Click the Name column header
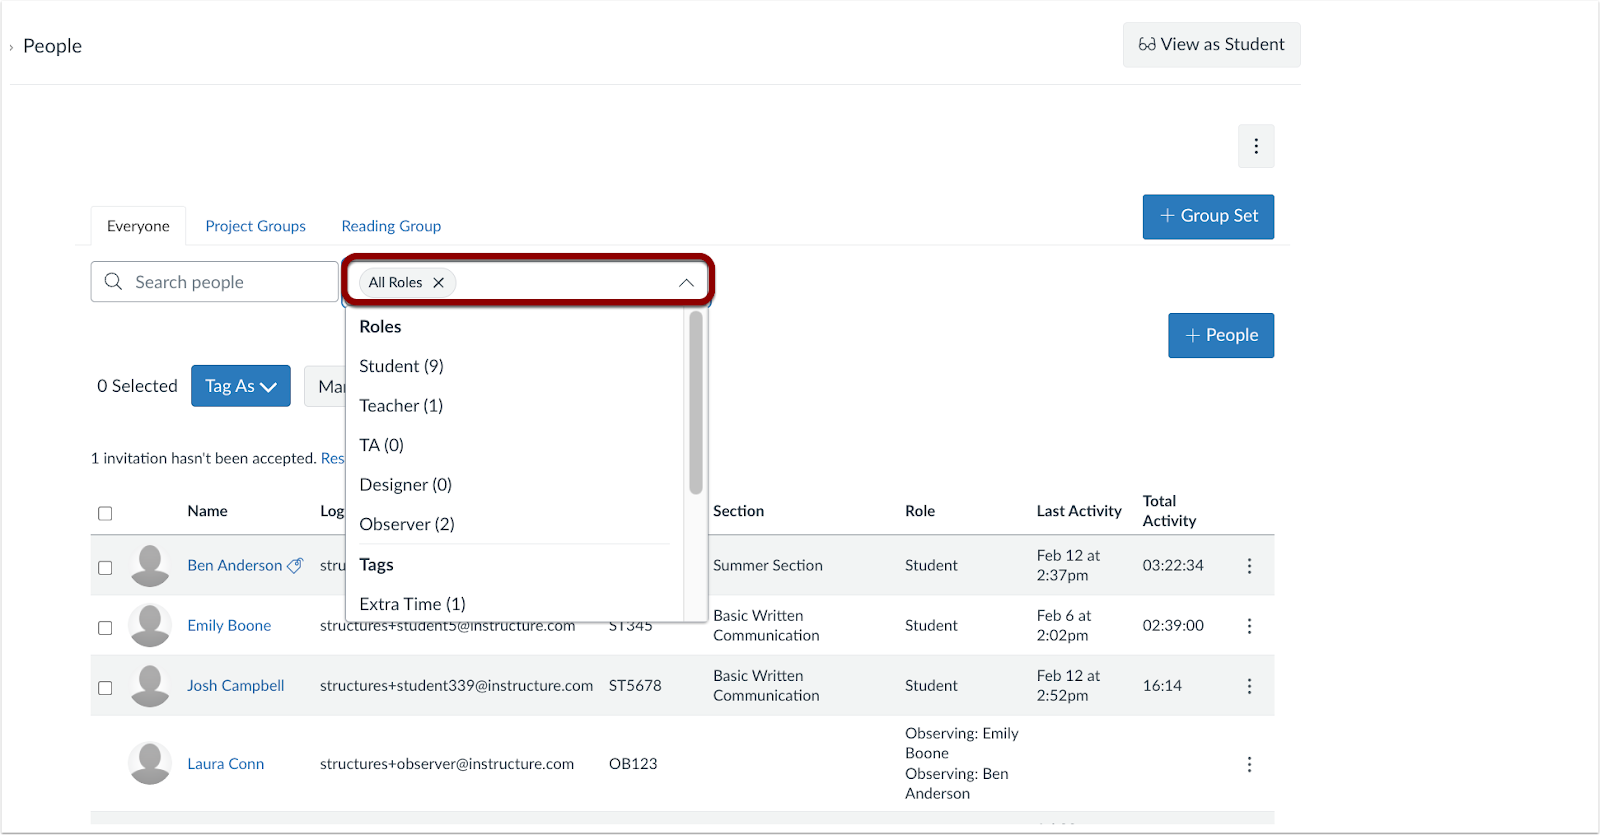Screen dimensions: 1600x835 coord(207,511)
